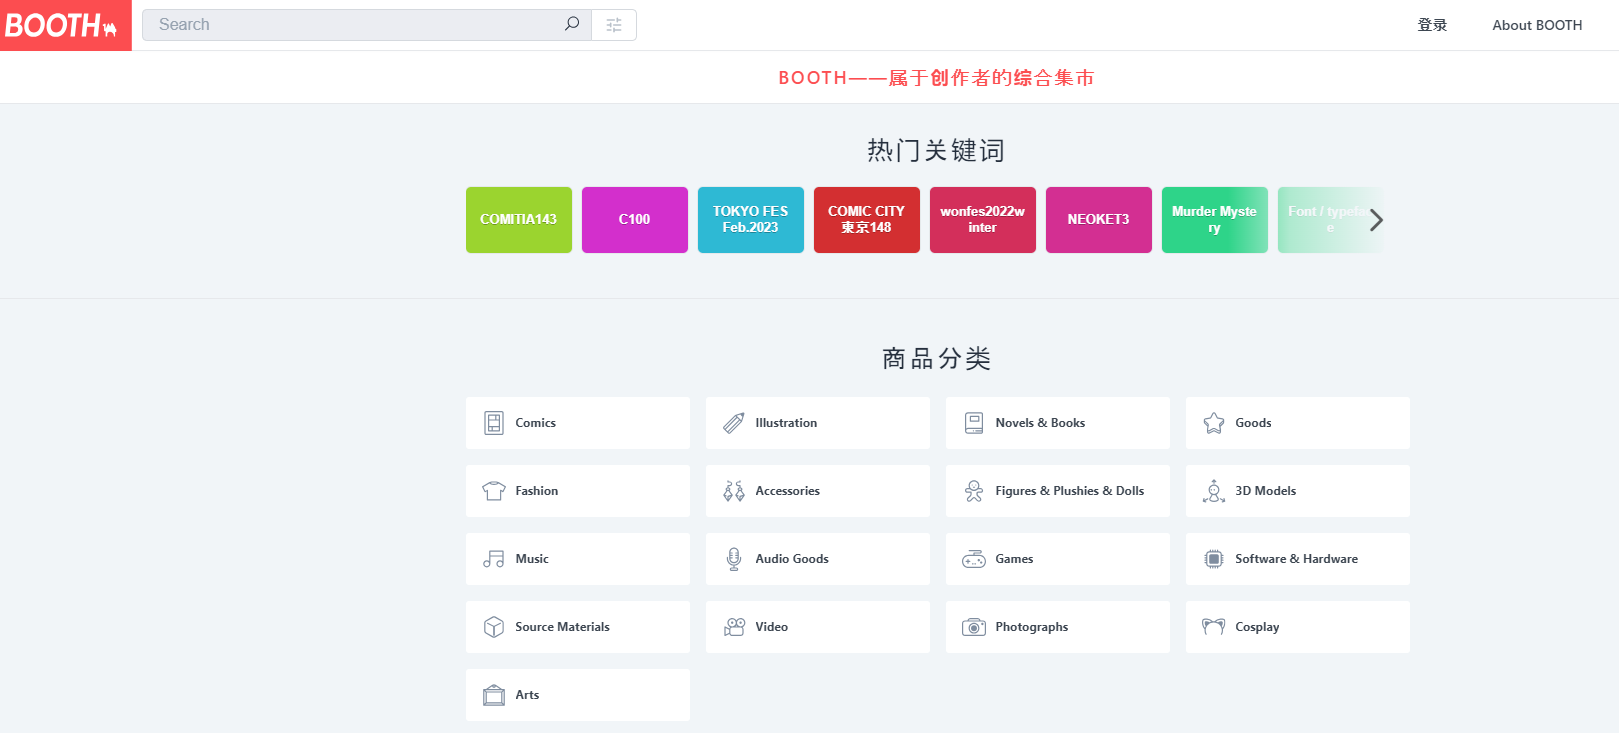
Task: Click the Software & Hardware chip icon
Action: point(1214,559)
